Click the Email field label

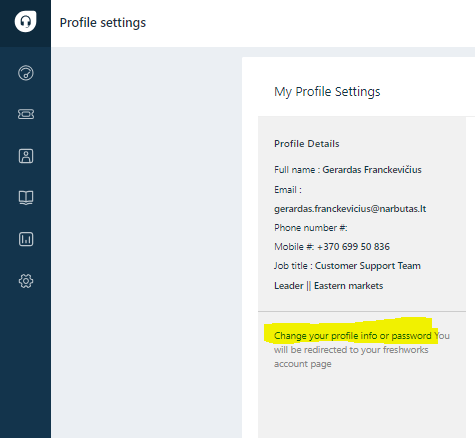[x=288, y=190]
